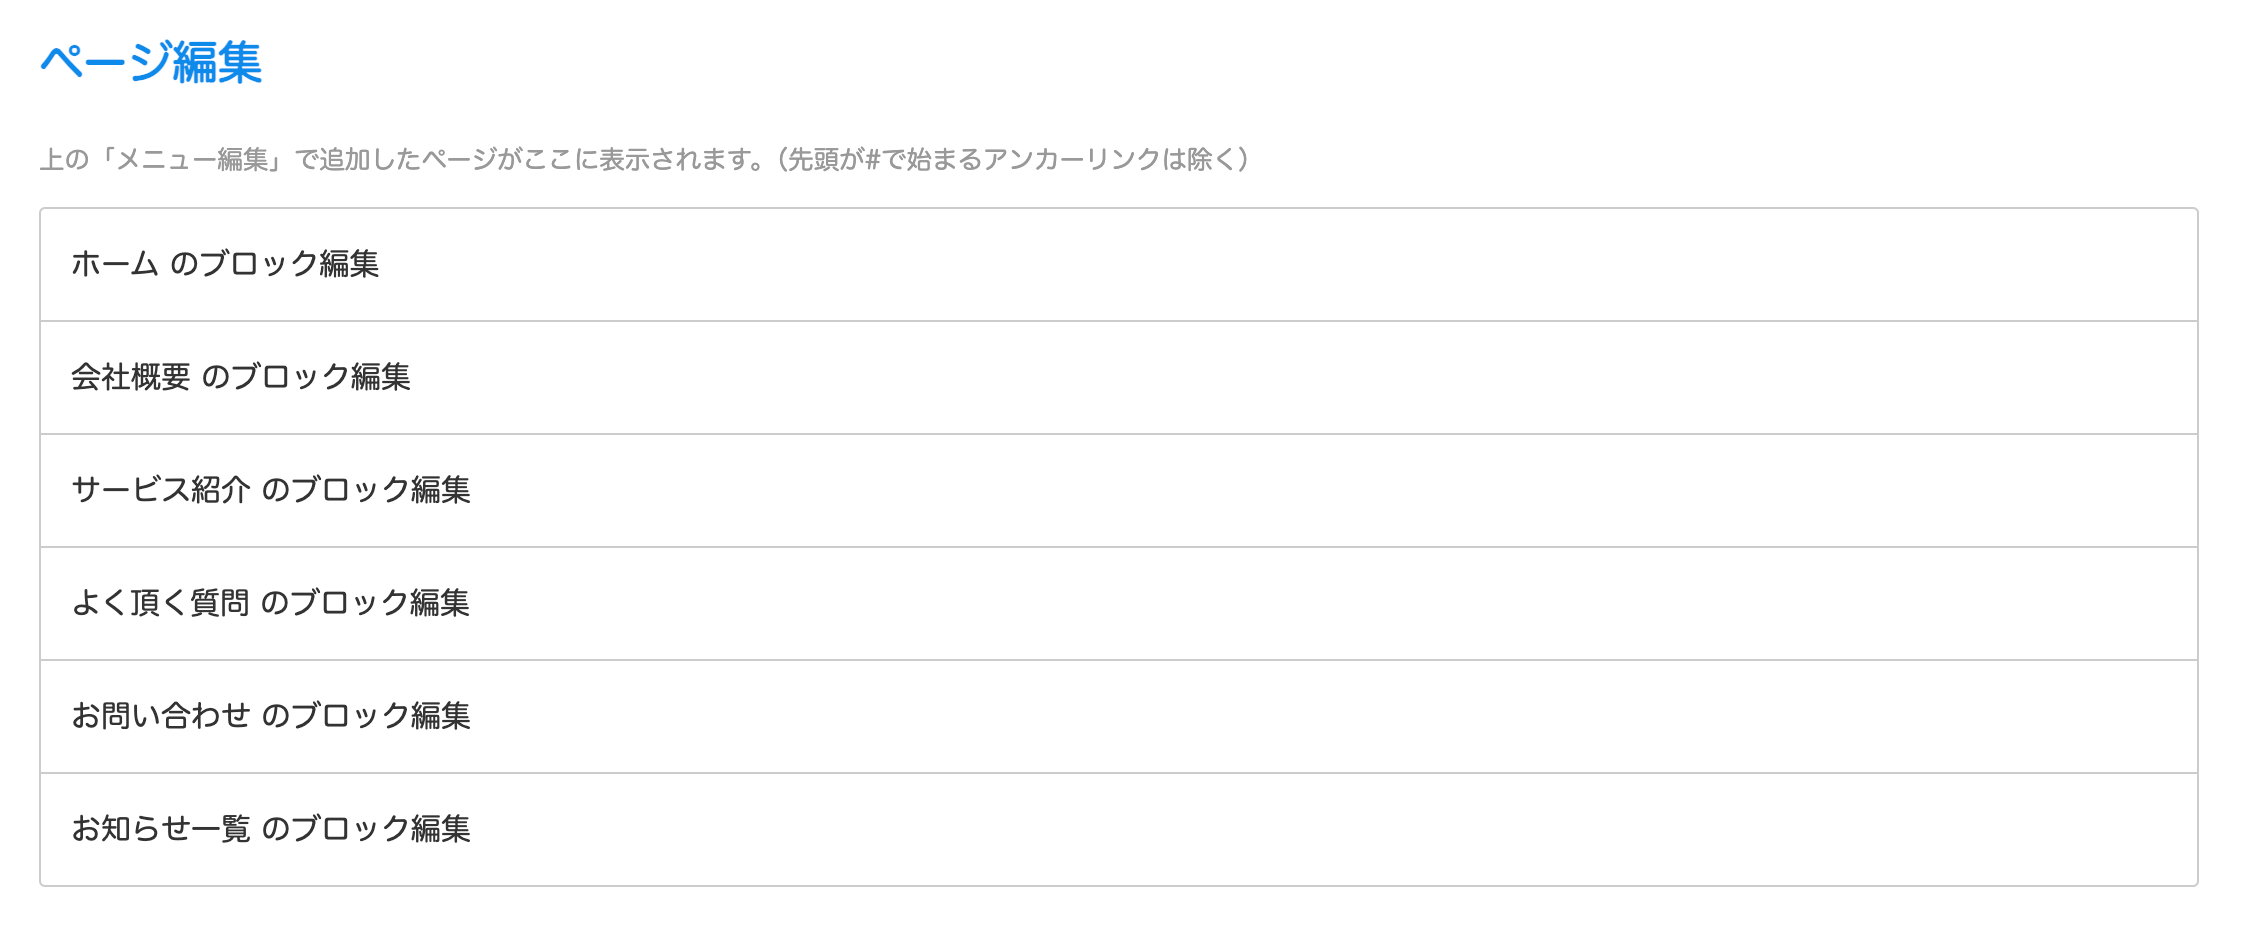This screenshot has height=926, width=2242.
Task: Click the お問い合わせ block editing label
Action: pos(271,716)
